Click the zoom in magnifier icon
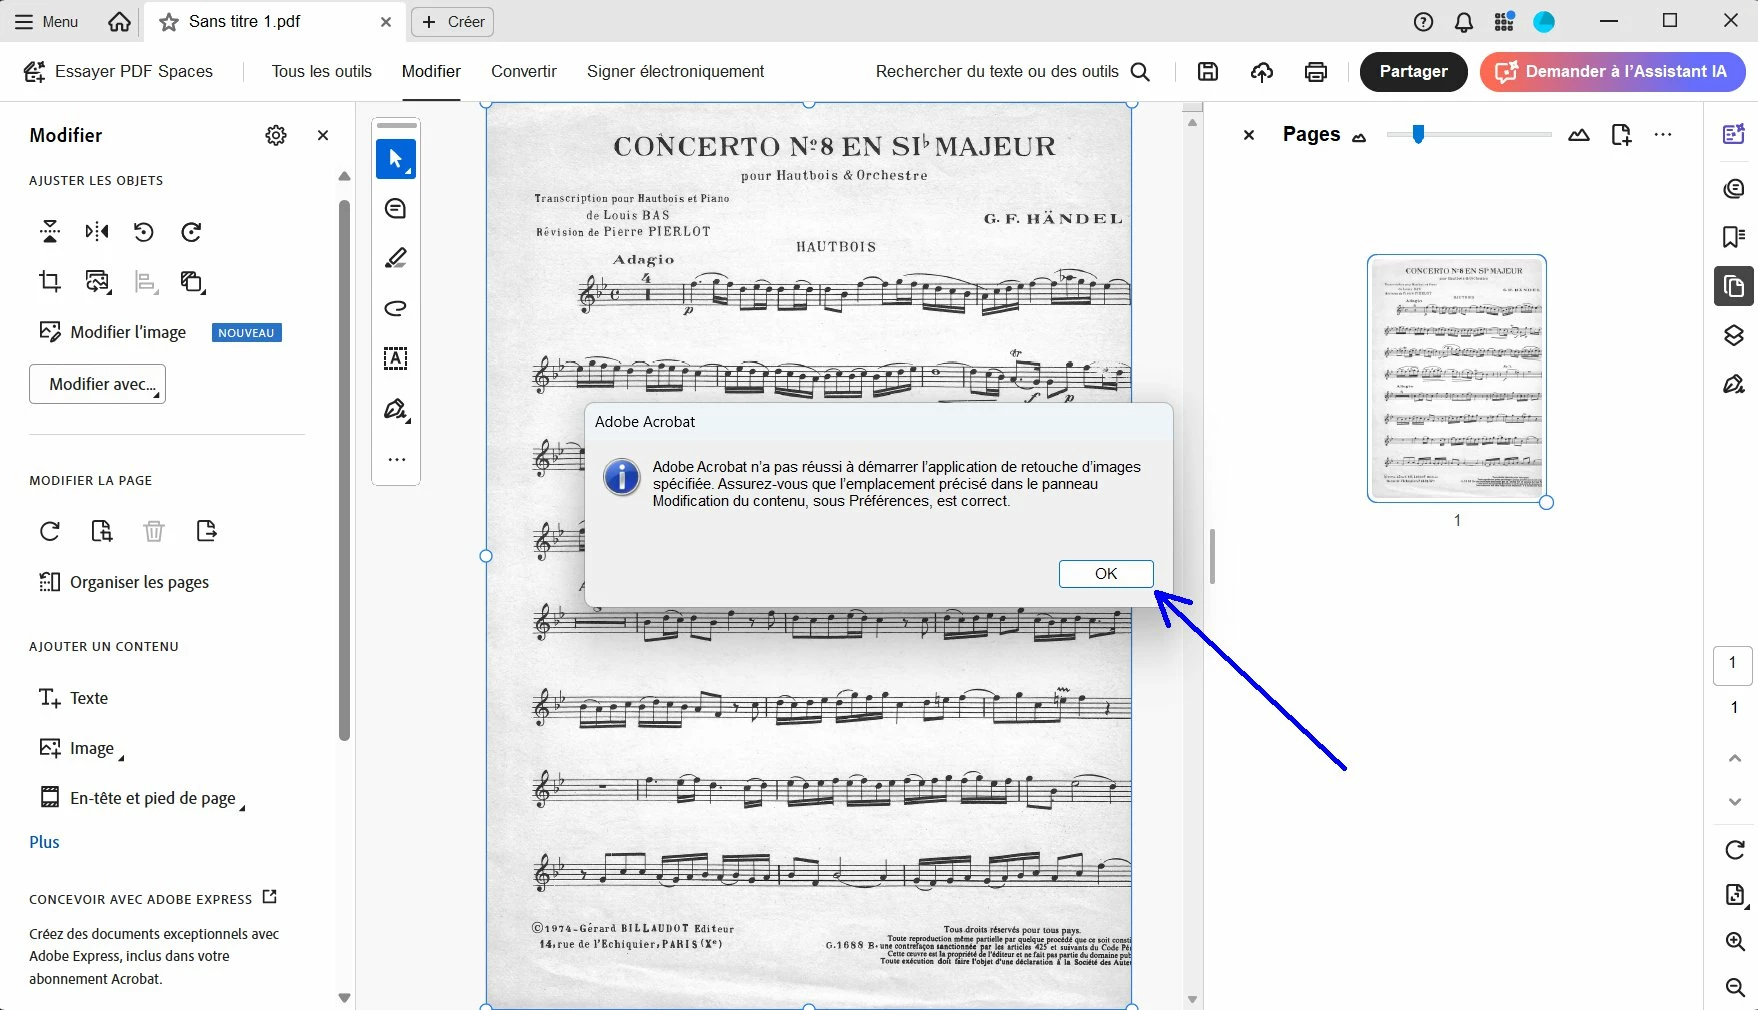The image size is (1758, 1010). point(1735,942)
